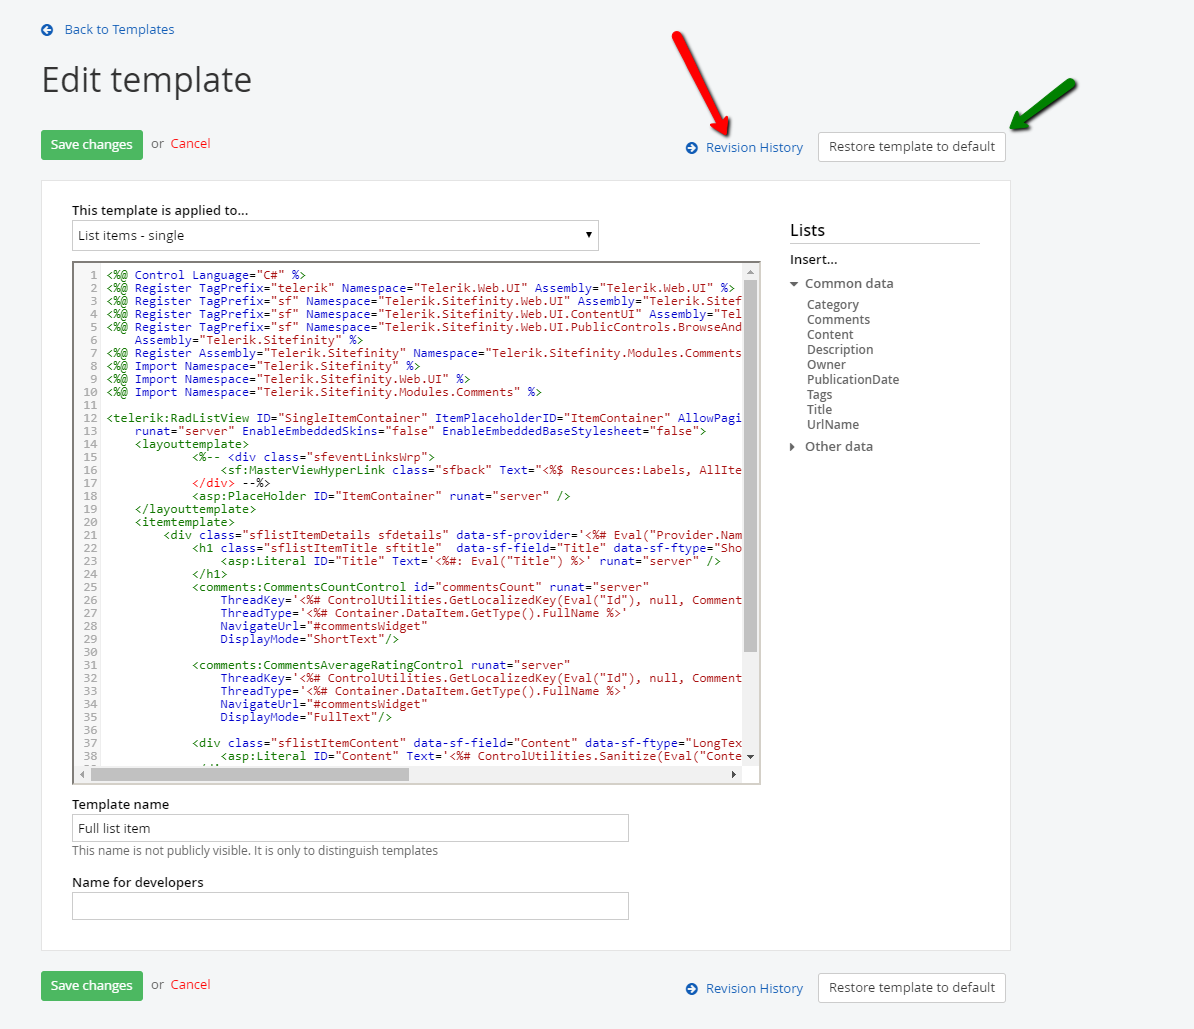The width and height of the screenshot is (1194, 1029).
Task: Click the code editor vertical scrollbar thumb
Action: (750, 466)
